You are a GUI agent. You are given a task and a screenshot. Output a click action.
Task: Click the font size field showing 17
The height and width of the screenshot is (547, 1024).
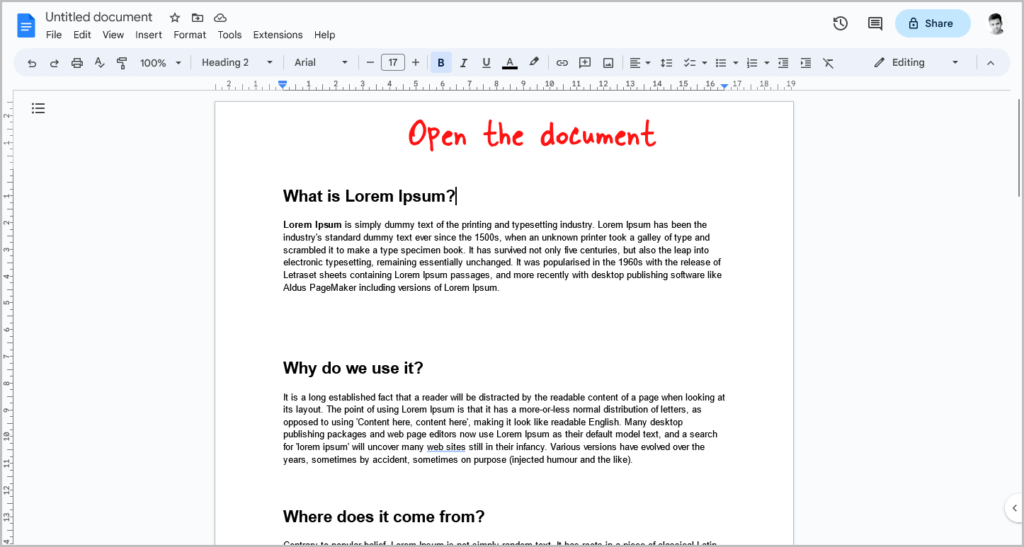pos(392,63)
